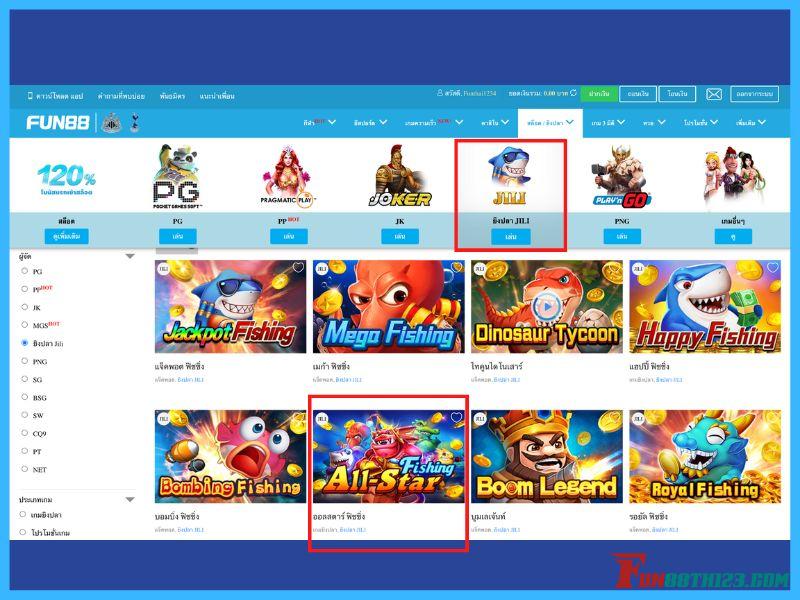
Task: Open the highlighted slots/fishing nav tab
Action: click(x=550, y=123)
